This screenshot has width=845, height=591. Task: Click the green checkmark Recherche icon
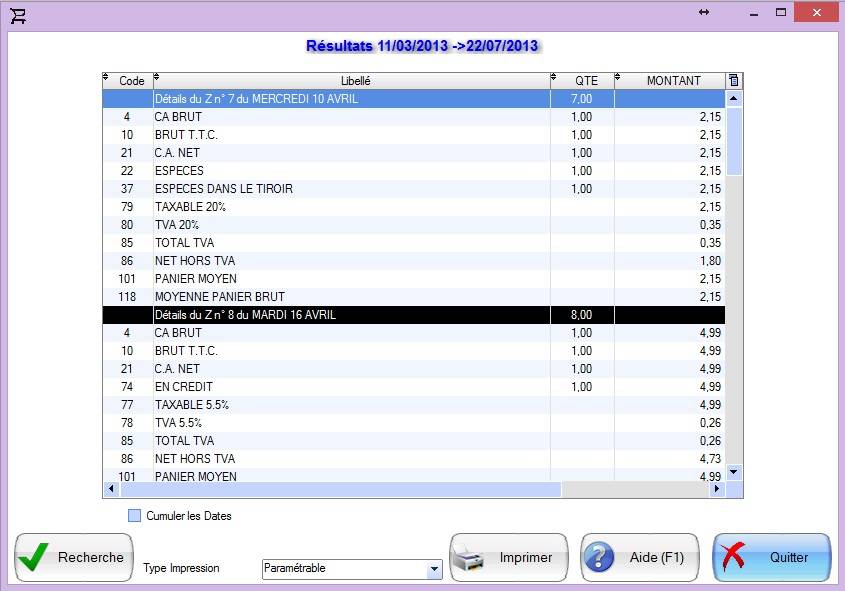33,558
